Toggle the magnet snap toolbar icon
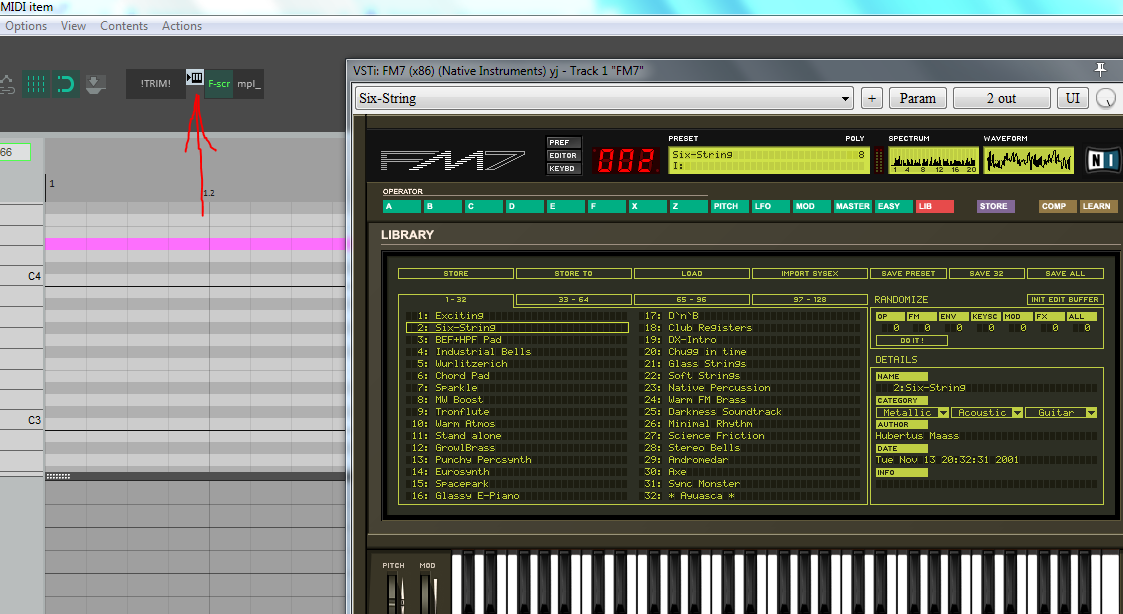Image resolution: width=1123 pixels, height=614 pixels. tap(65, 85)
